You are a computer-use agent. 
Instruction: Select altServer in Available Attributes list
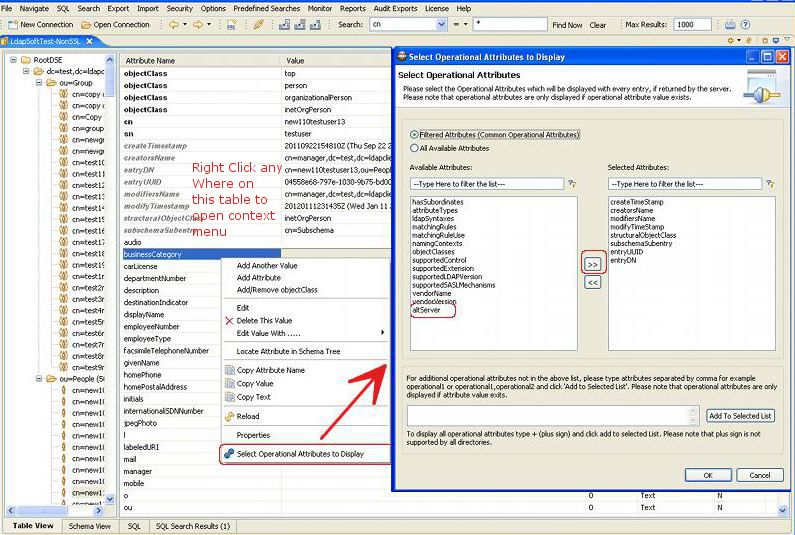tap(426, 311)
